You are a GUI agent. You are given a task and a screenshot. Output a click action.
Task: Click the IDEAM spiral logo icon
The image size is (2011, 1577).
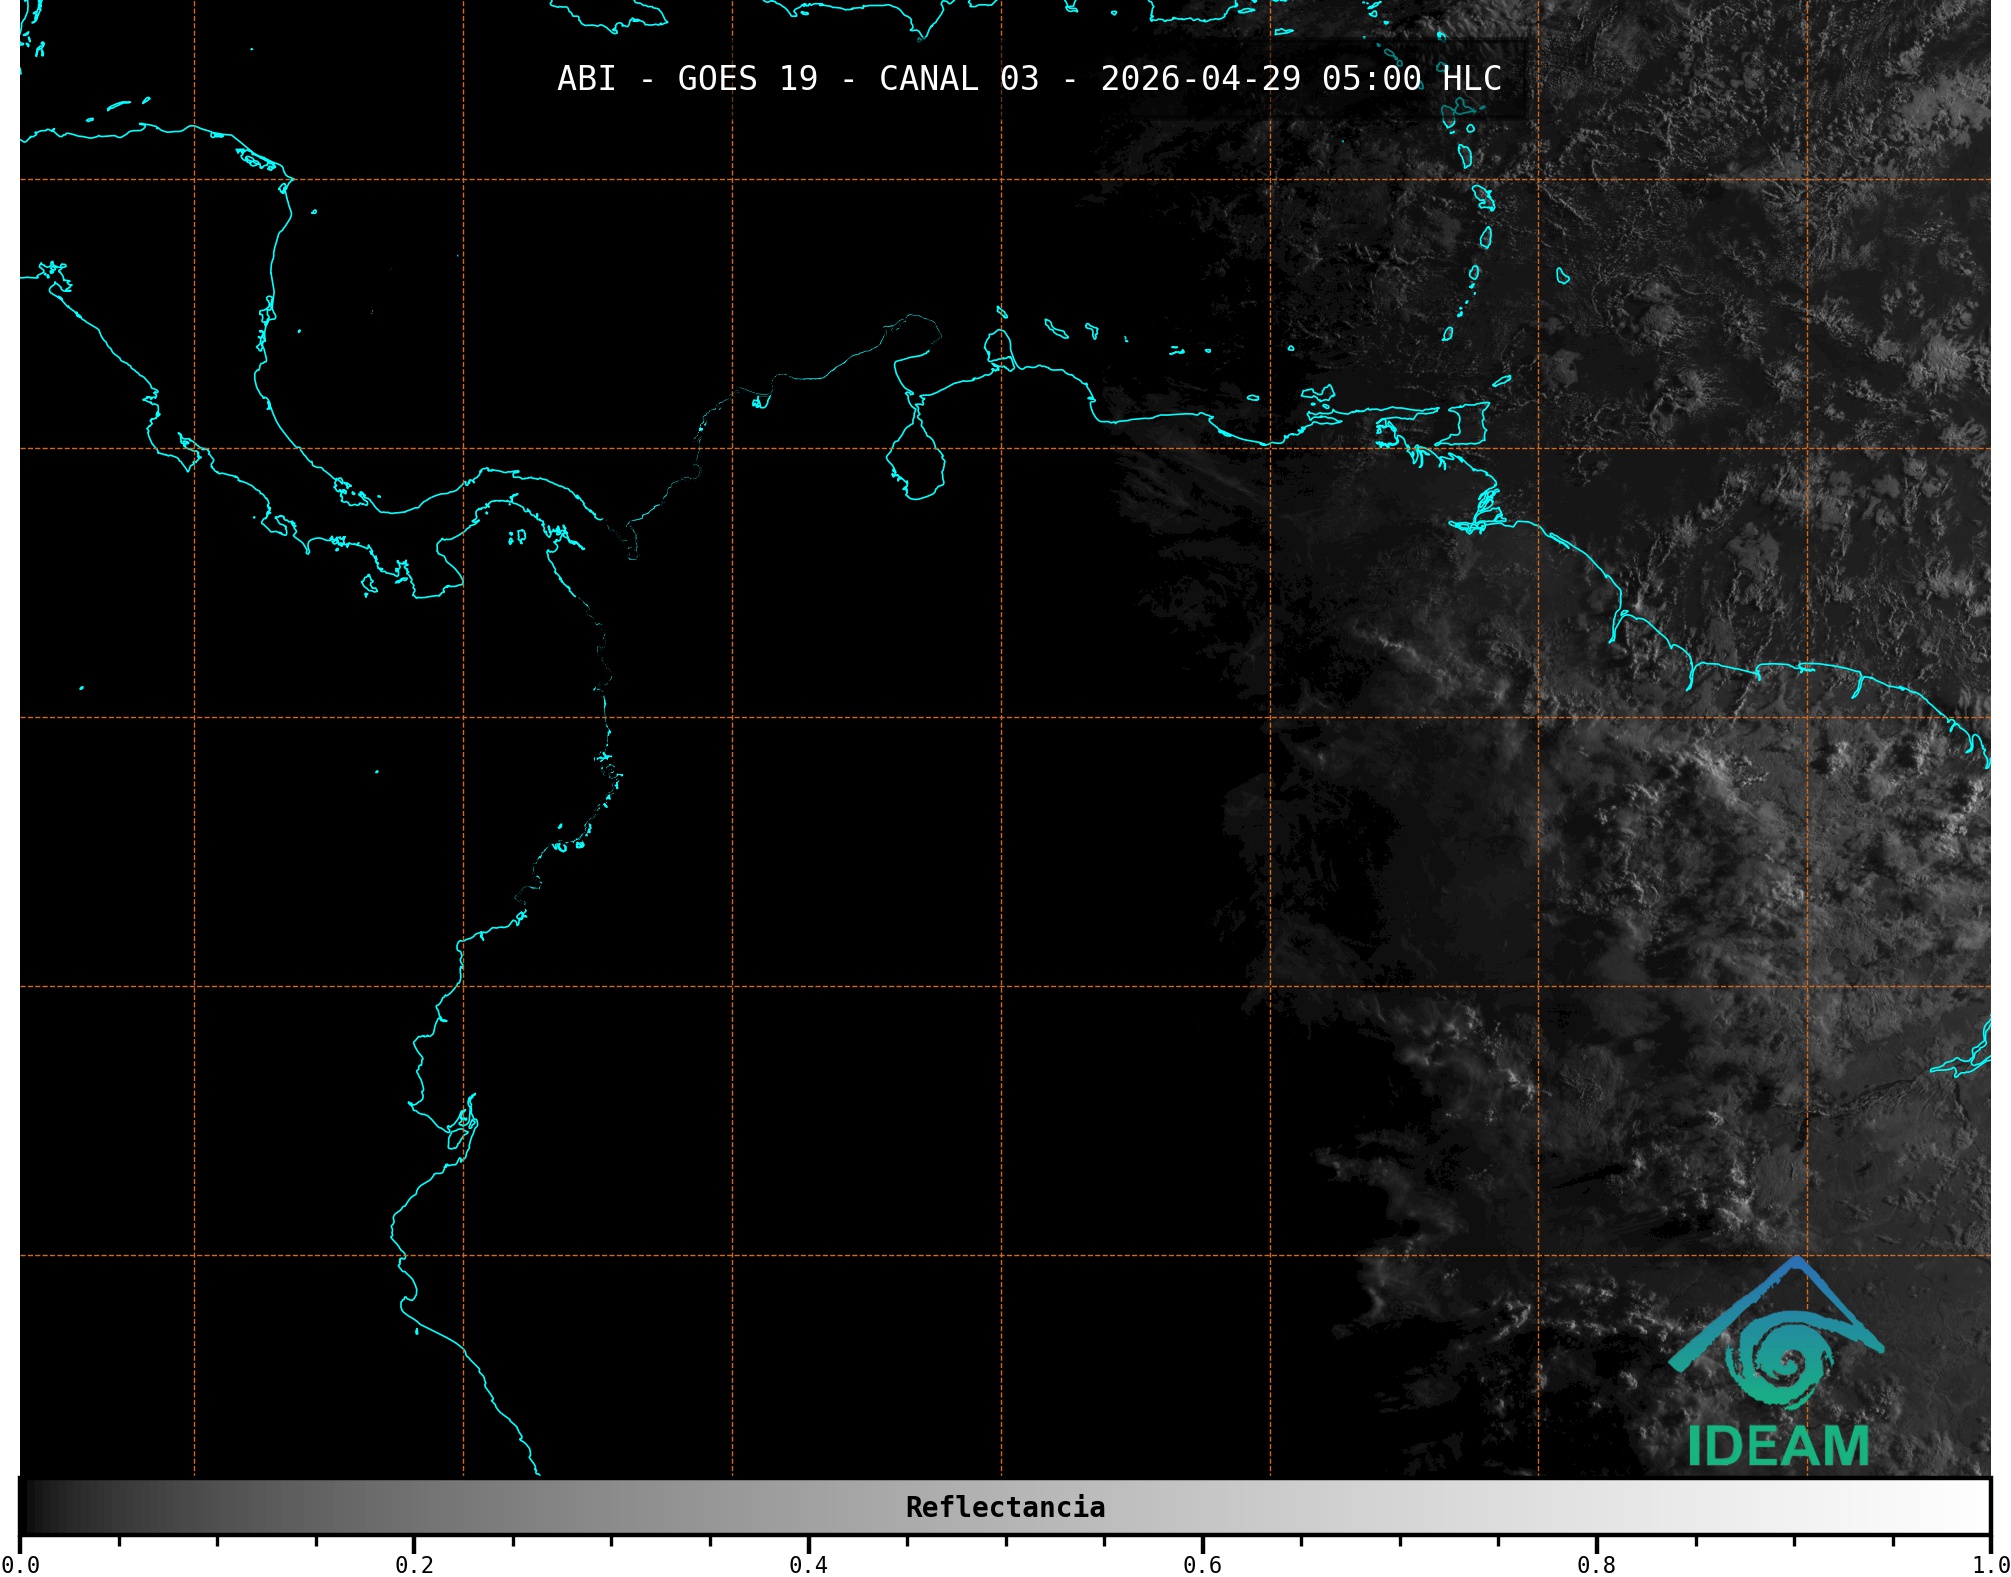(1781, 1361)
